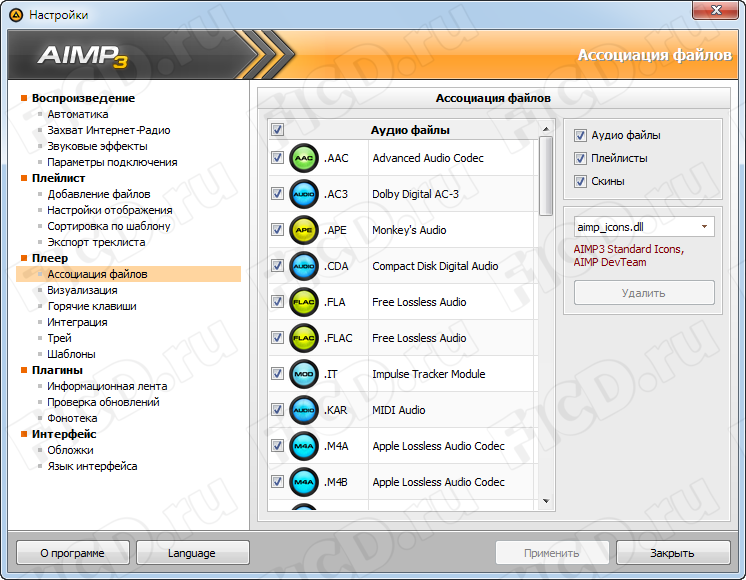746x580 pixels.
Task: Click the file list scrollbar thumb
Action: coord(546,176)
